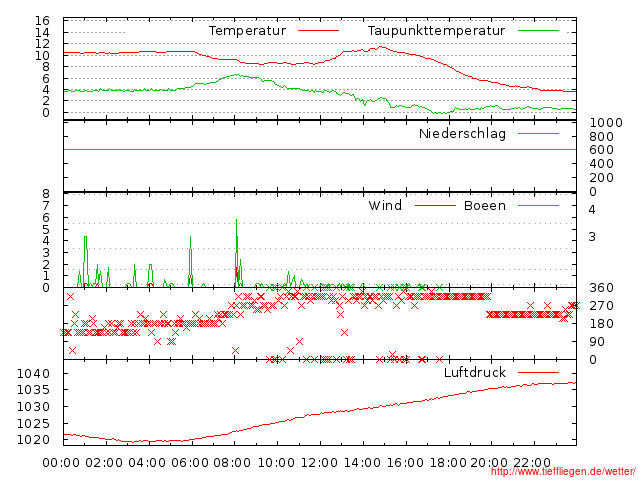Click the 06:00 time axis label
The width and height of the screenshot is (640, 480).
[x=190, y=462]
